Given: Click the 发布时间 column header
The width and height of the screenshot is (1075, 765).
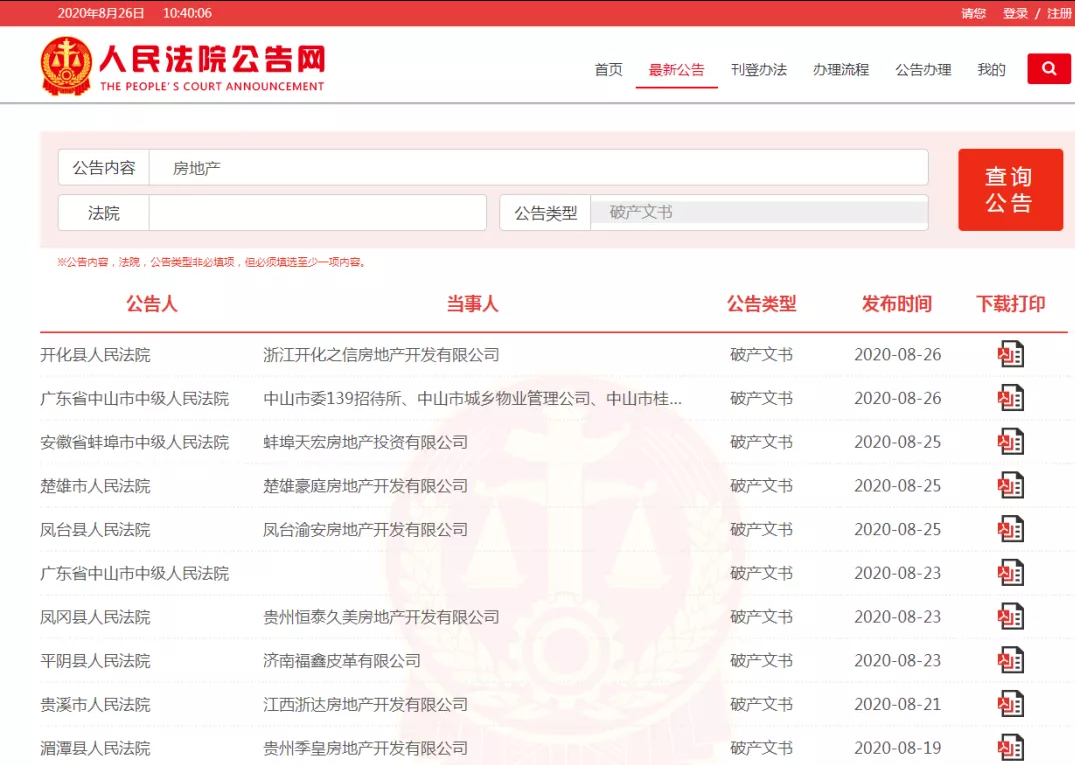Looking at the screenshot, I should pyautogui.click(x=897, y=304).
